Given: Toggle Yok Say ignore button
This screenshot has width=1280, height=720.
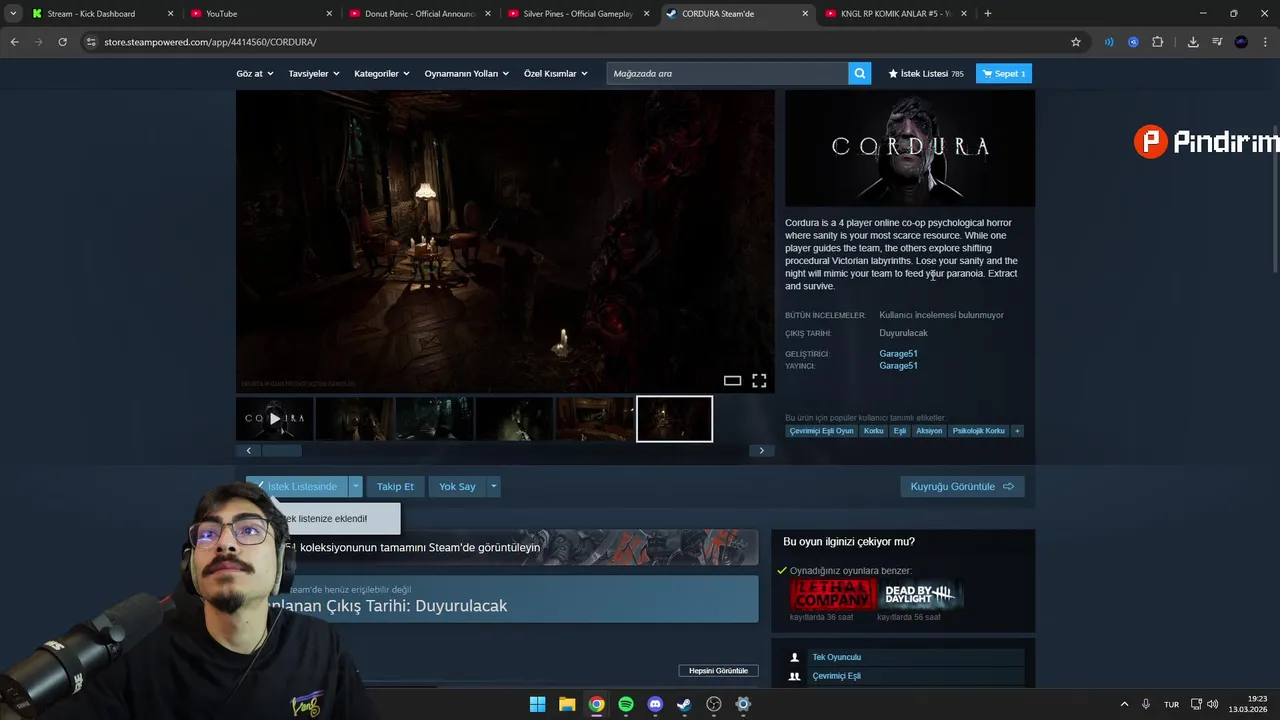Looking at the screenshot, I should pyautogui.click(x=457, y=486).
